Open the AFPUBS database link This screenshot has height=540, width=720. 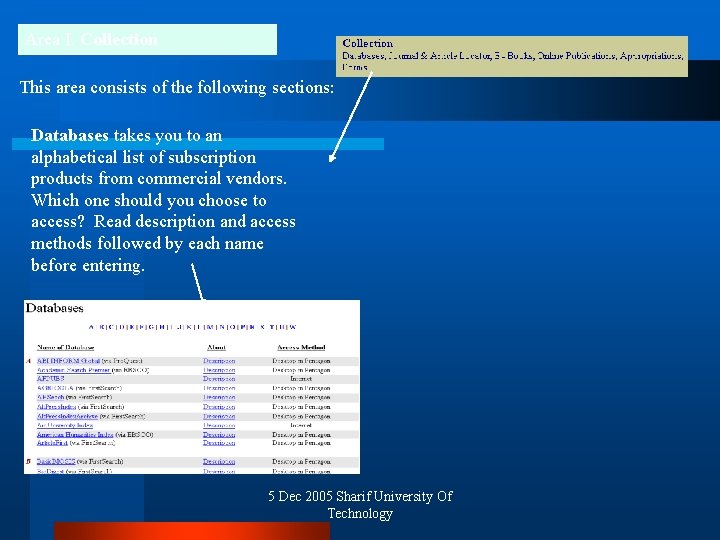tap(51, 379)
